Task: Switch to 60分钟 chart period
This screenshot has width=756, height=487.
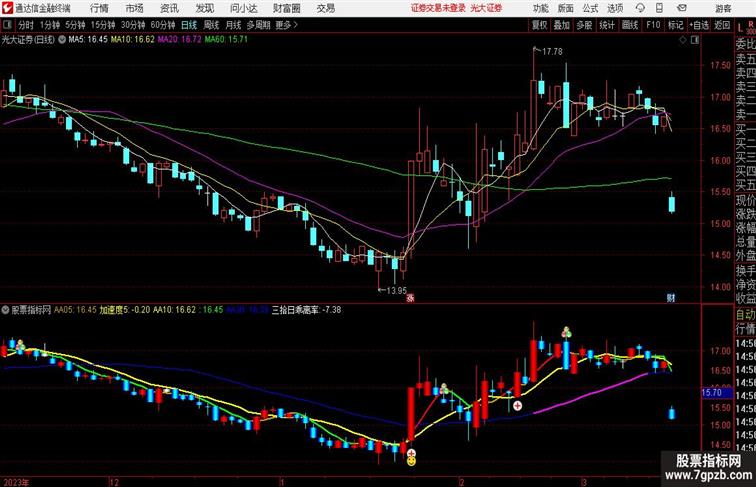Action: coord(163,25)
